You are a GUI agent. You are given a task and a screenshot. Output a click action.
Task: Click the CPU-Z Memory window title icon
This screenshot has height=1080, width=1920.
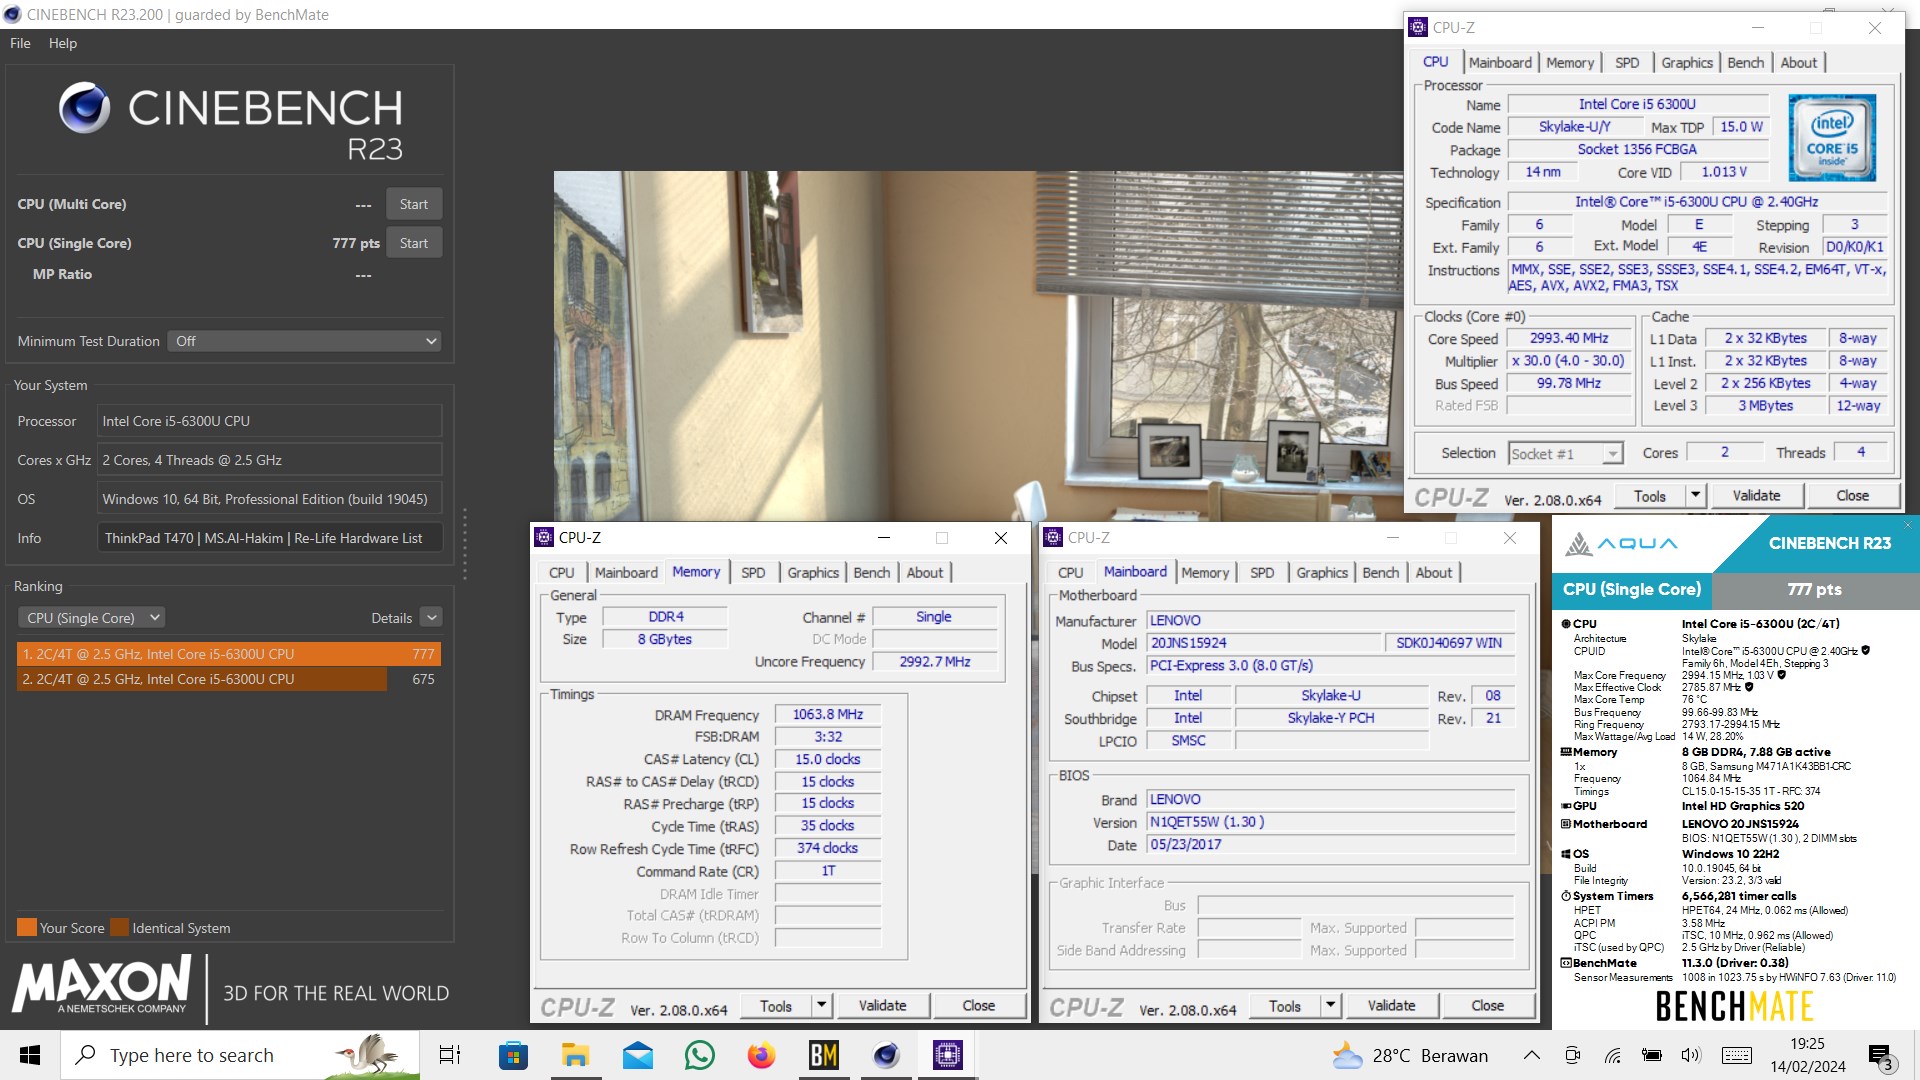click(544, 537)
